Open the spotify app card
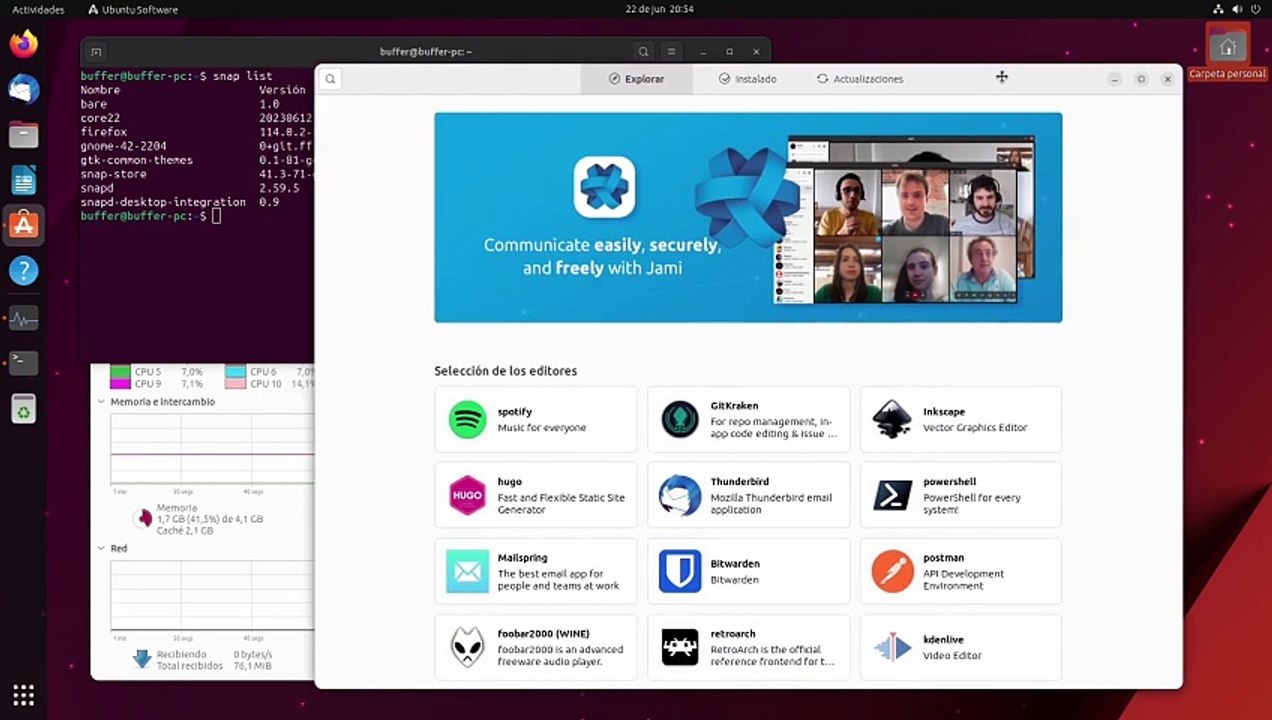1272x720 pixels. 536,419
